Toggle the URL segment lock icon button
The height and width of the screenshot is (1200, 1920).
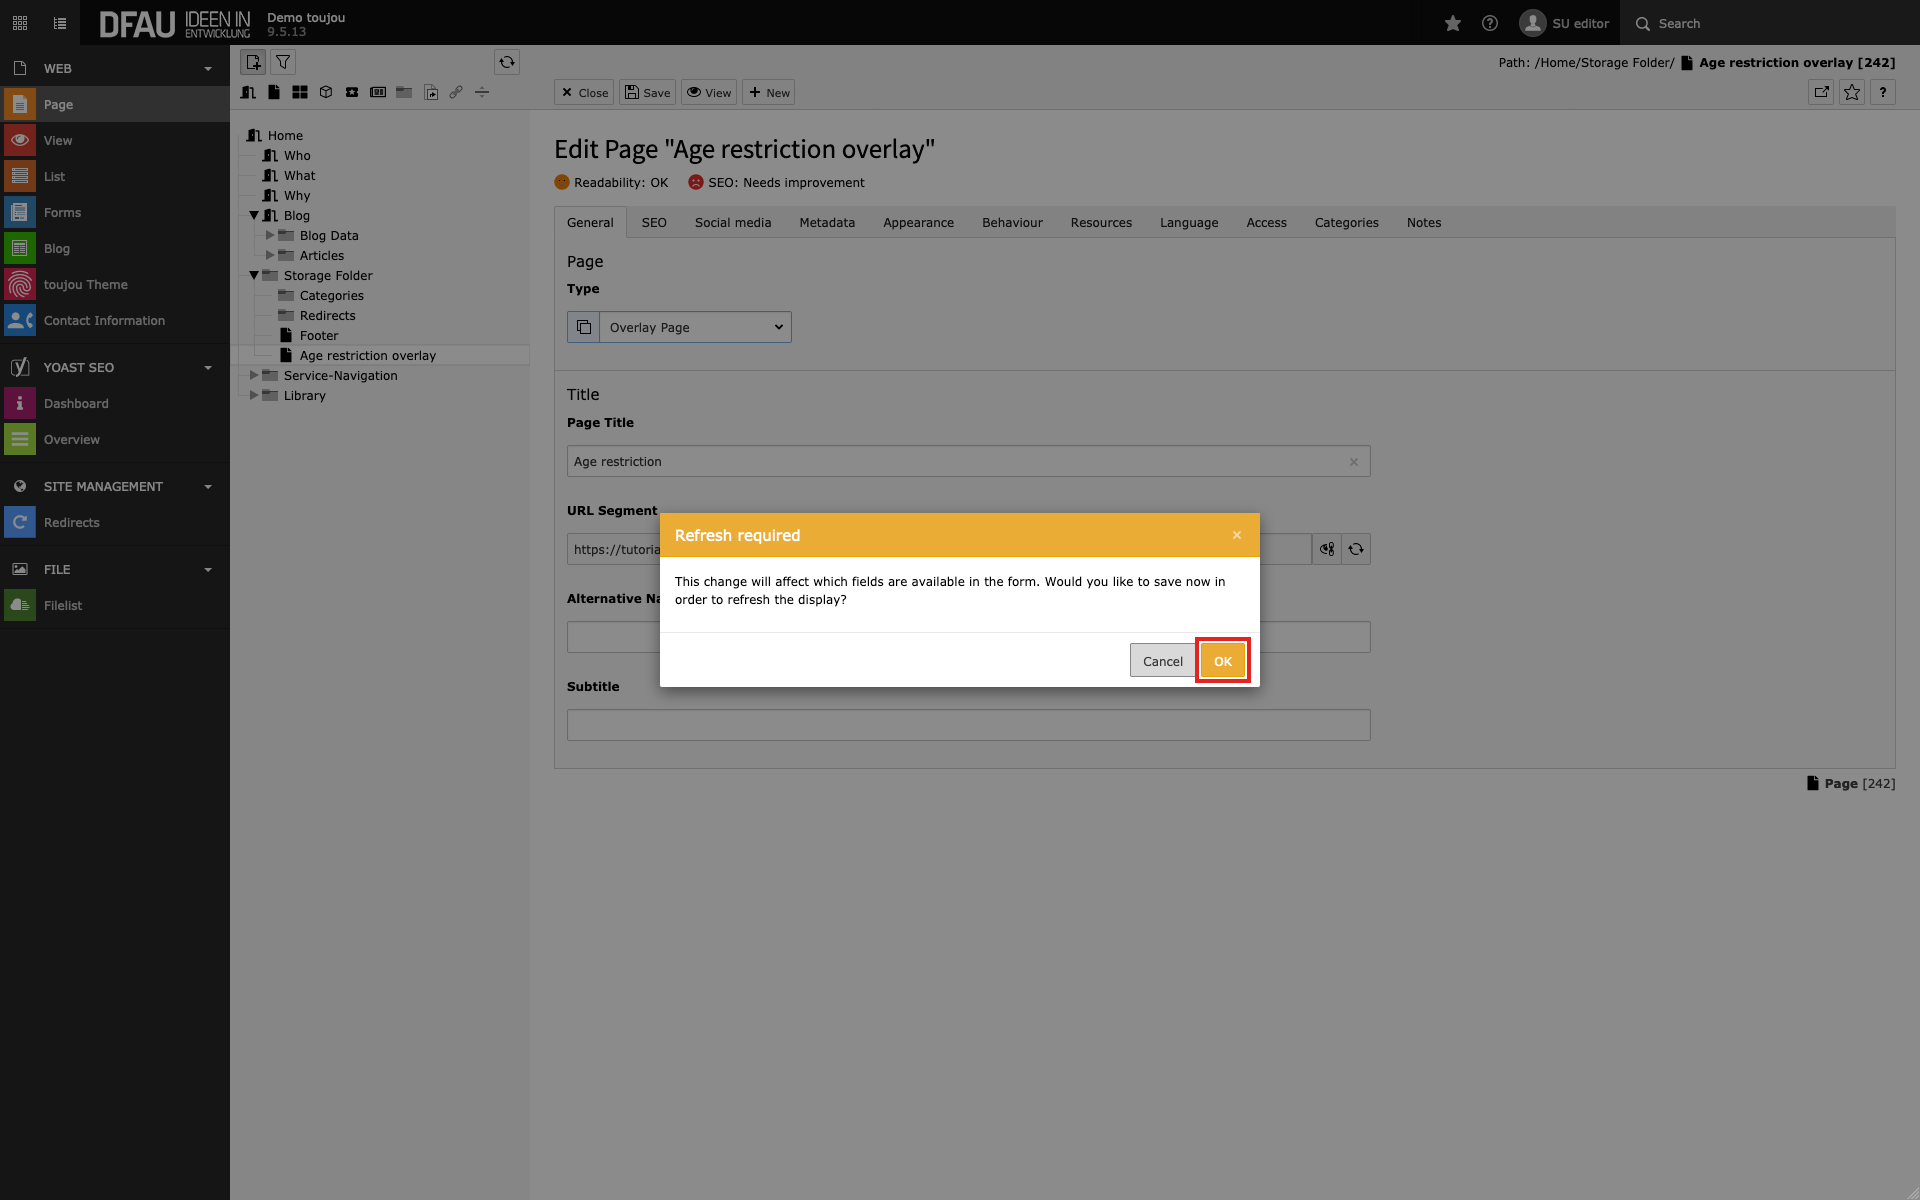[x=1327, y=549]
